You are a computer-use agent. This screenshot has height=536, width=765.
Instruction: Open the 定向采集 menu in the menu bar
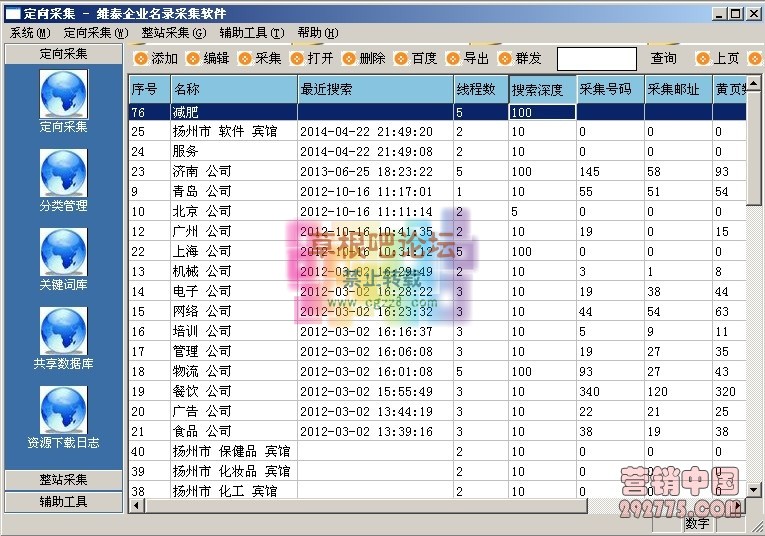96,33
